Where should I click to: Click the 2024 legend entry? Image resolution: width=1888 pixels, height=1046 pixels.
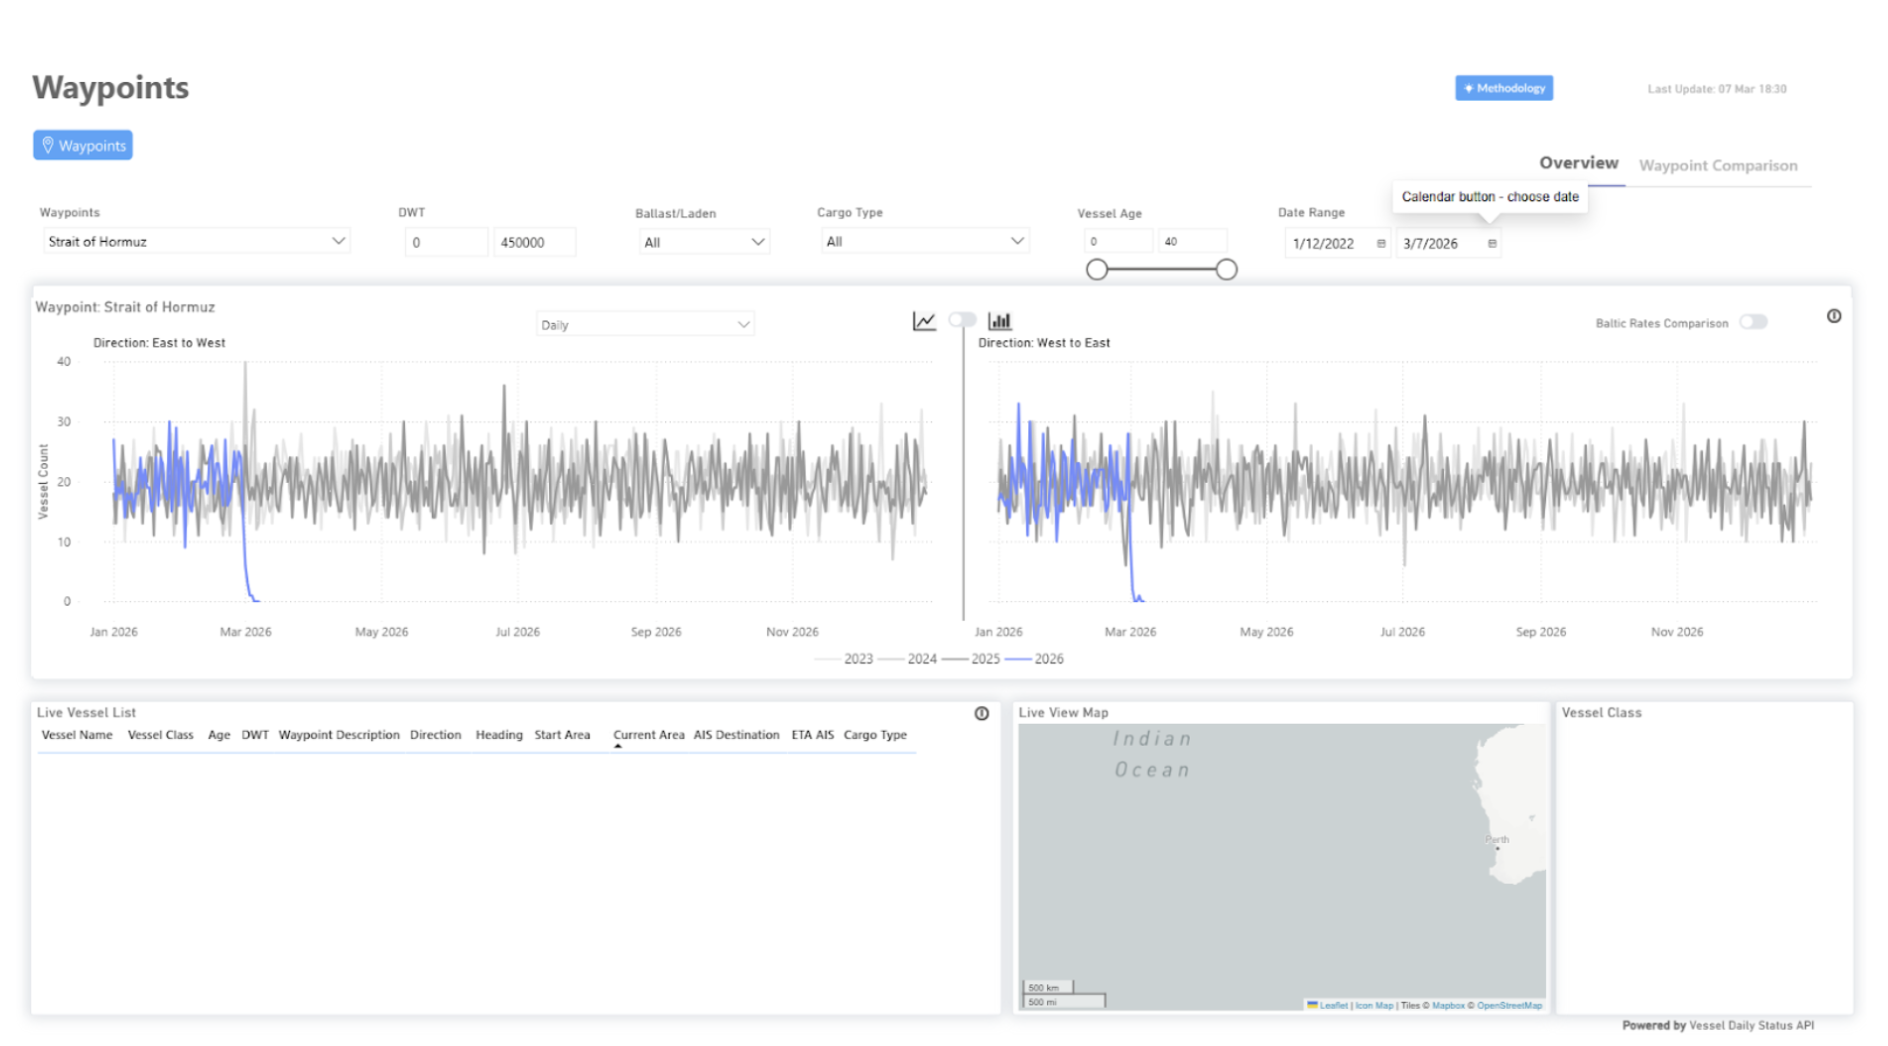click(909, 658)
